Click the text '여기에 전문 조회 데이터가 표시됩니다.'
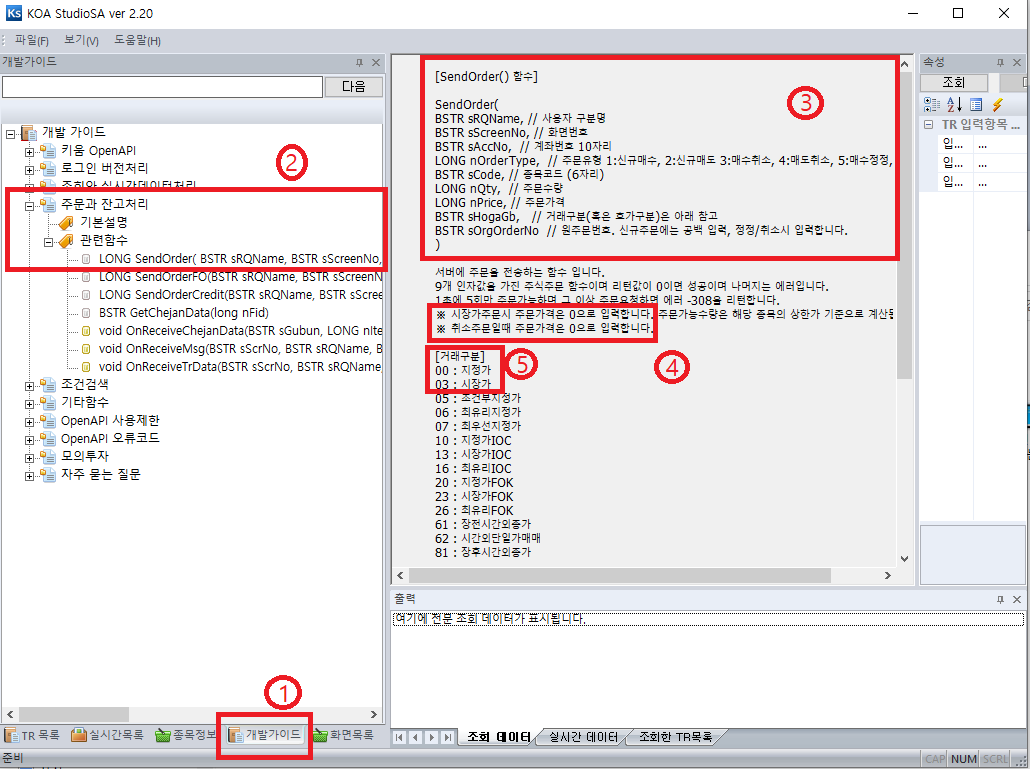This screenshot has width=1030, height=769. (489, 619)
